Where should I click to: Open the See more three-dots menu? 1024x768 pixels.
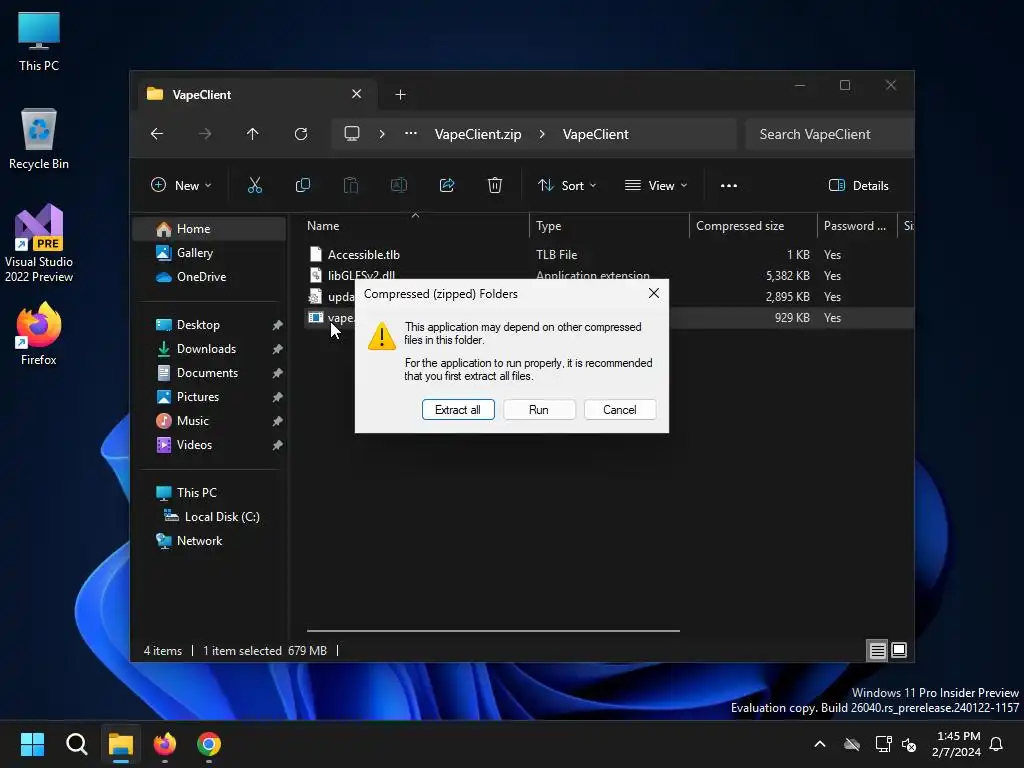coord(729,185)
